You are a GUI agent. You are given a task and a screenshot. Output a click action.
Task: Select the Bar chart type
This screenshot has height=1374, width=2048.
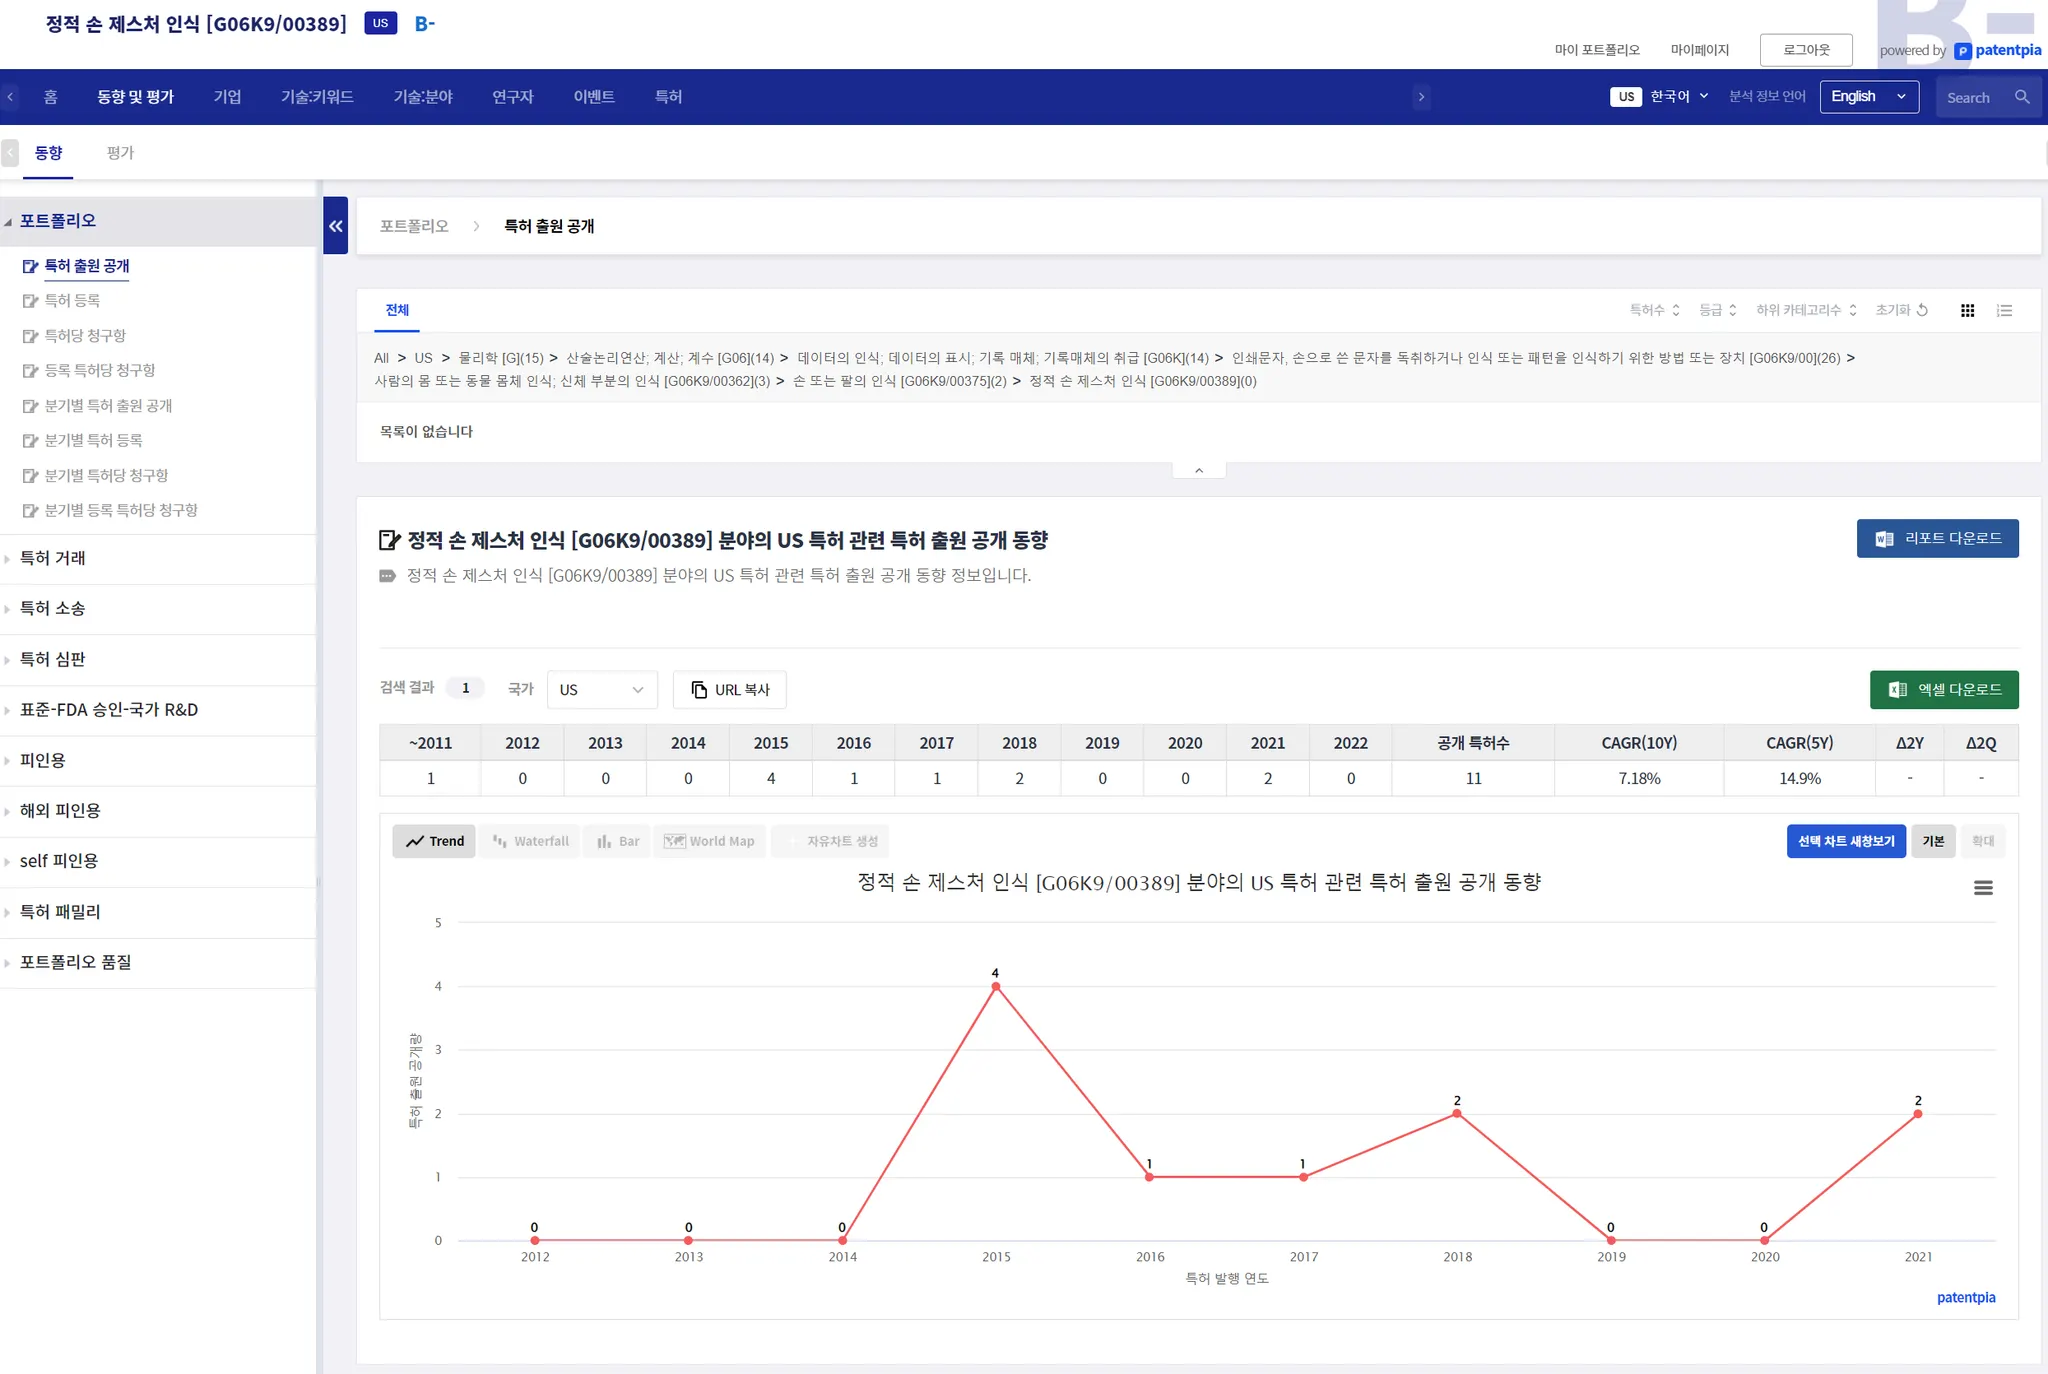tap(618, 841)
